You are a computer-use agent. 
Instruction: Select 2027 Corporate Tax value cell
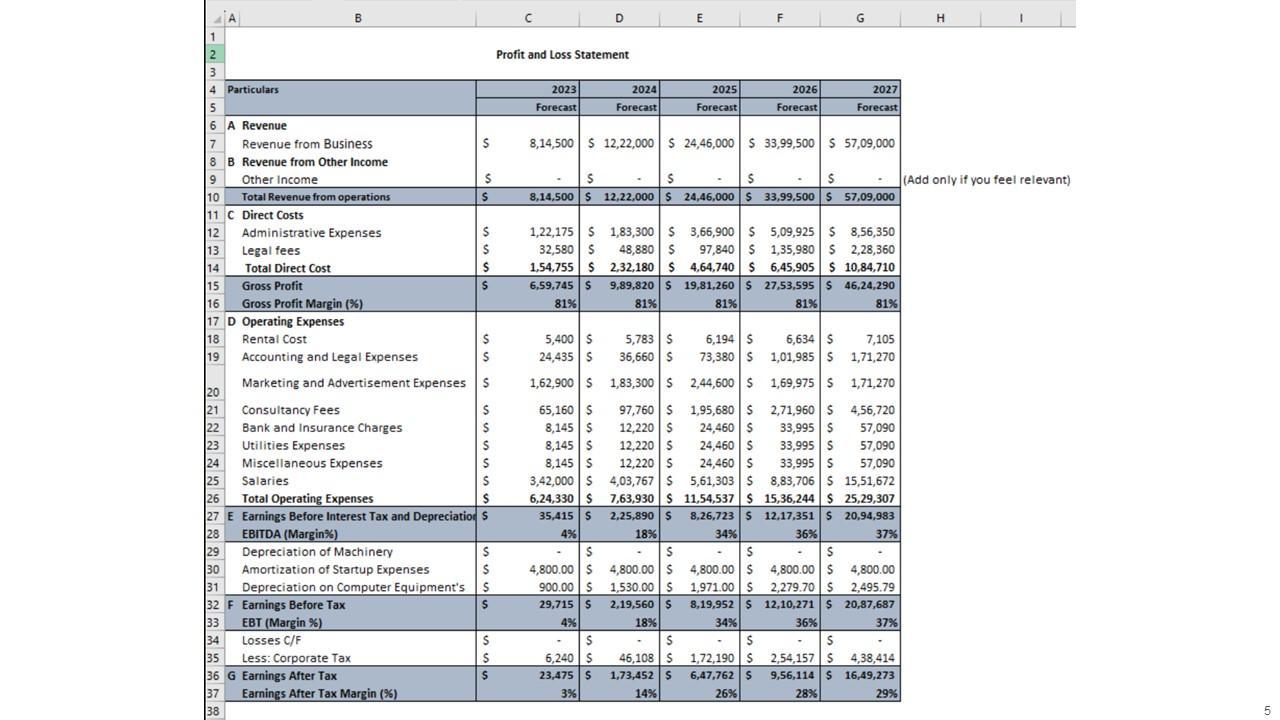872,658
